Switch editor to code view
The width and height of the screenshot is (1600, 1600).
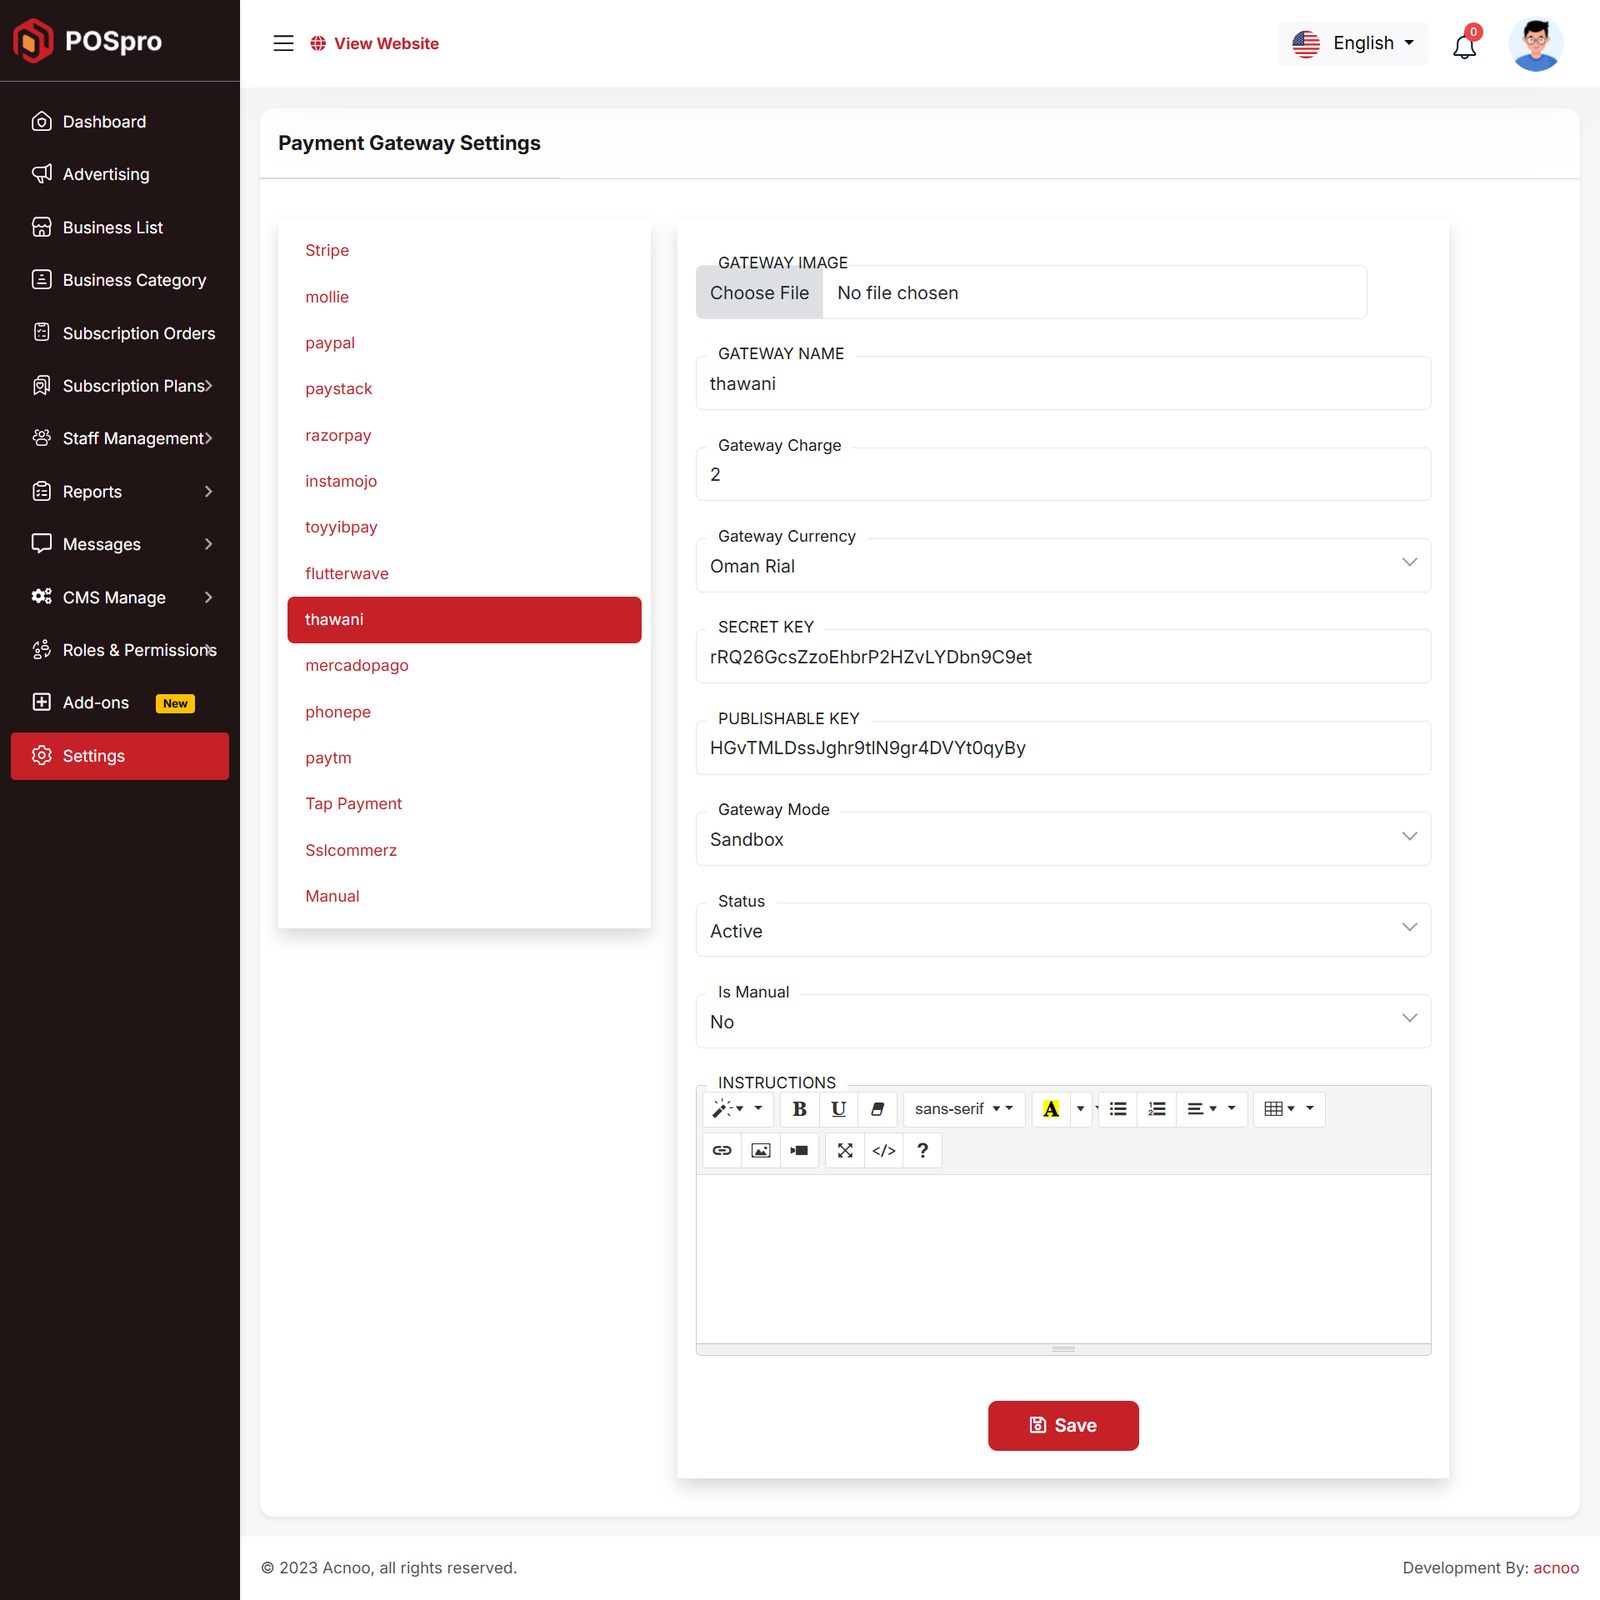coord(884,1150)
